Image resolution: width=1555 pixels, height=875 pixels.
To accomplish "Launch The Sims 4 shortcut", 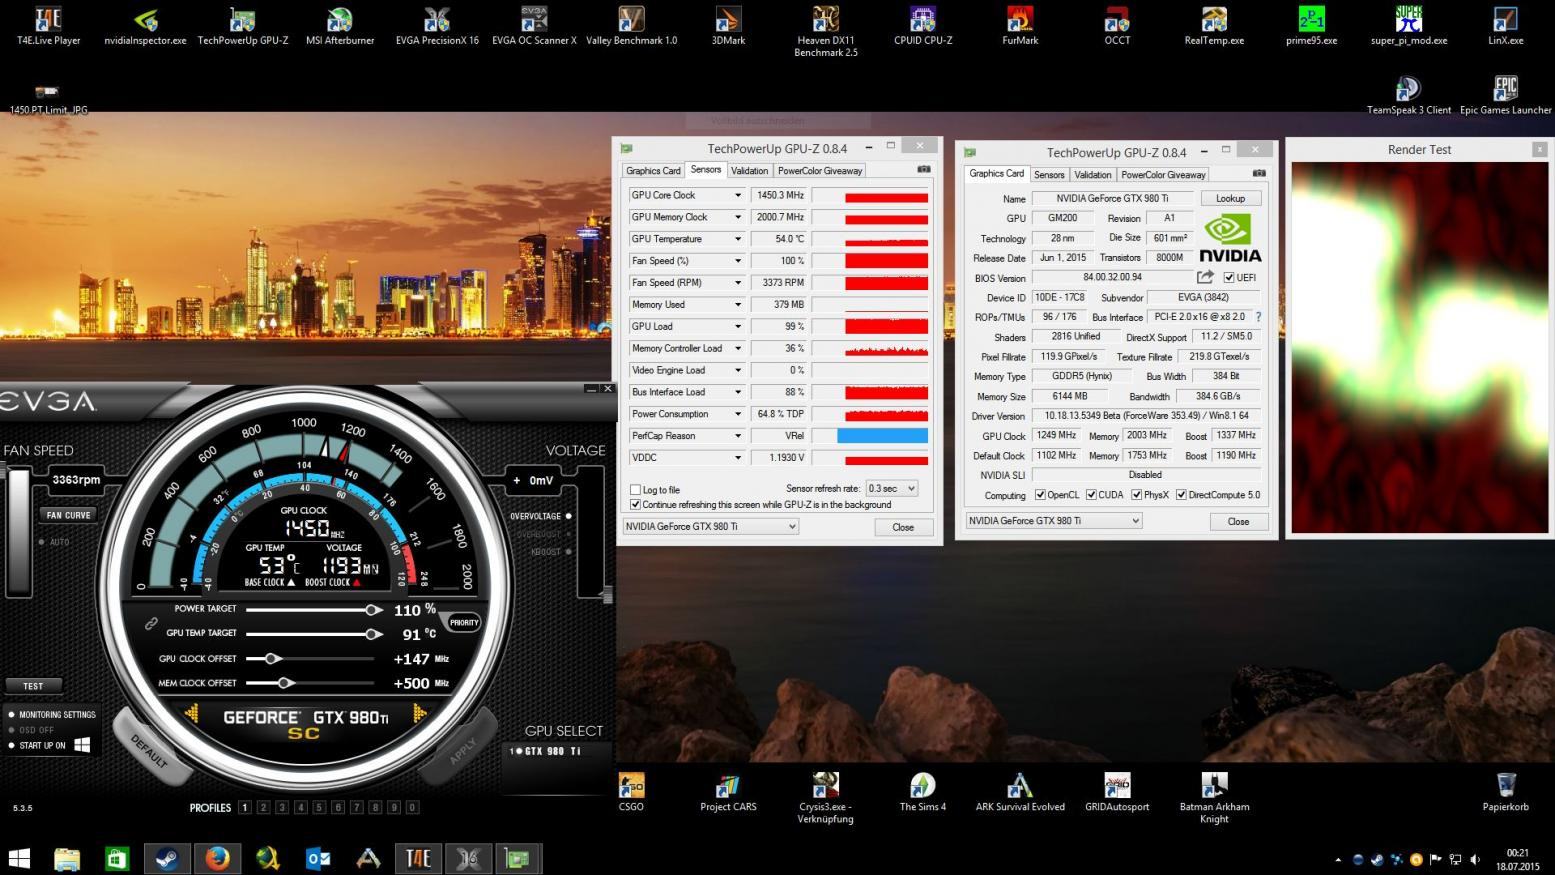I will pyautogui.click(x=922, y=792).
